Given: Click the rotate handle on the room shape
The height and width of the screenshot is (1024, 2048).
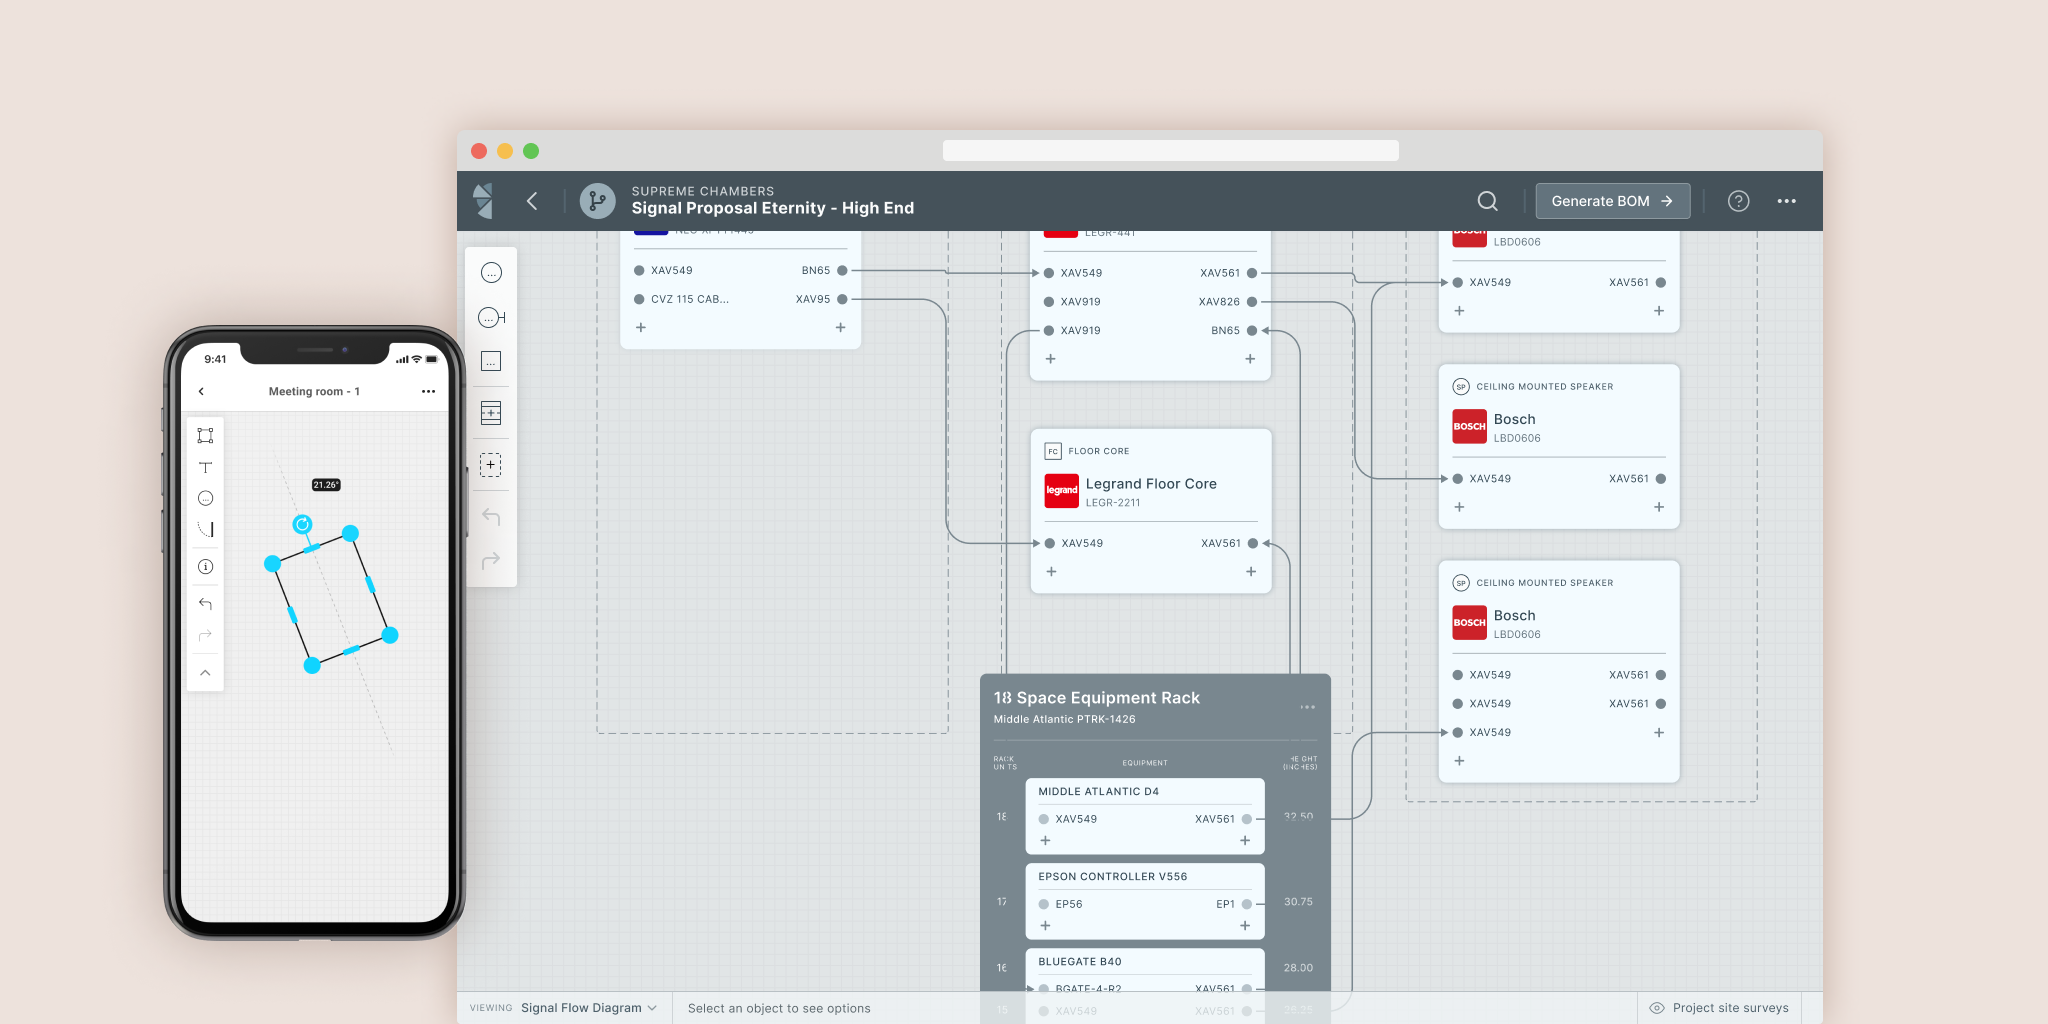Looking at the screenshot, I should (302, 524).
